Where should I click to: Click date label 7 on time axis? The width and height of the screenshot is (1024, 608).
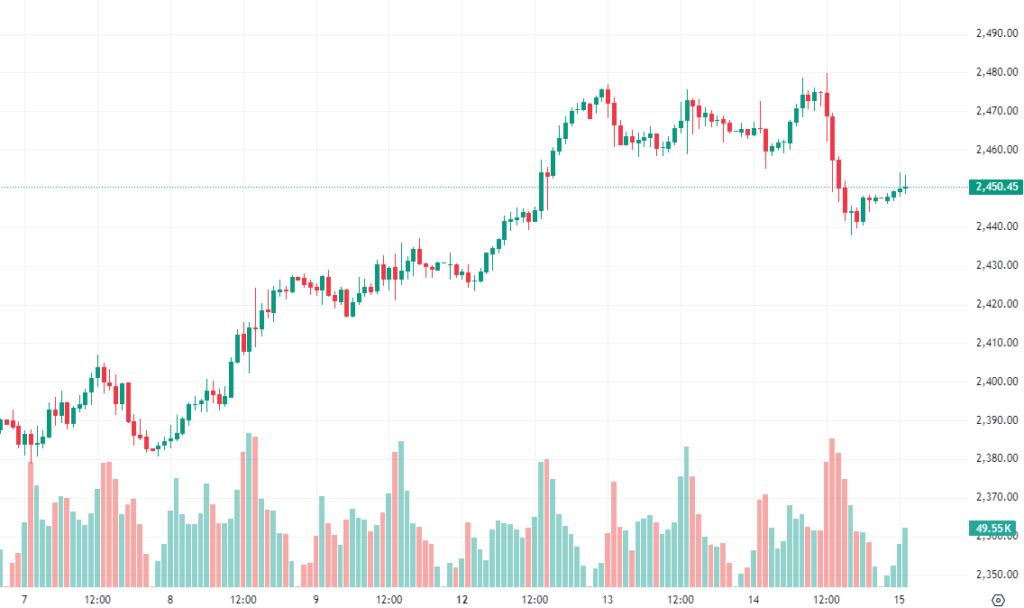click(23, 600)
